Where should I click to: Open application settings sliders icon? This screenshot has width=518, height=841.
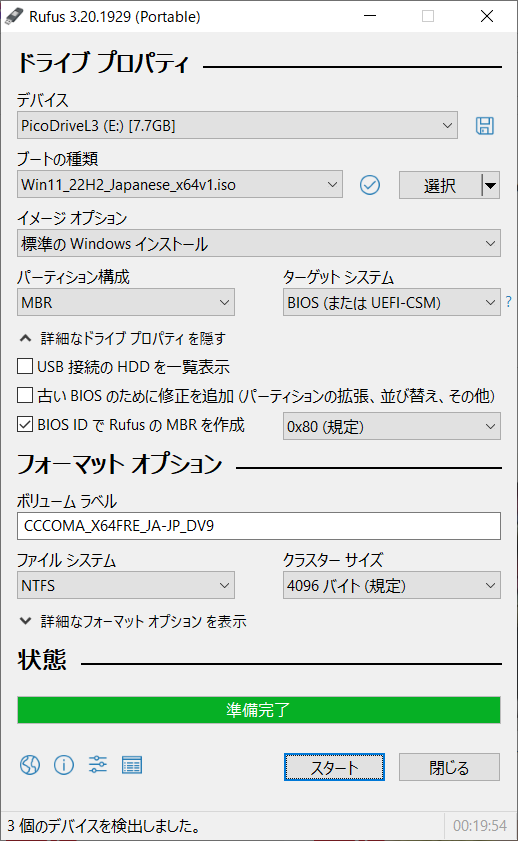pos(98,765)
